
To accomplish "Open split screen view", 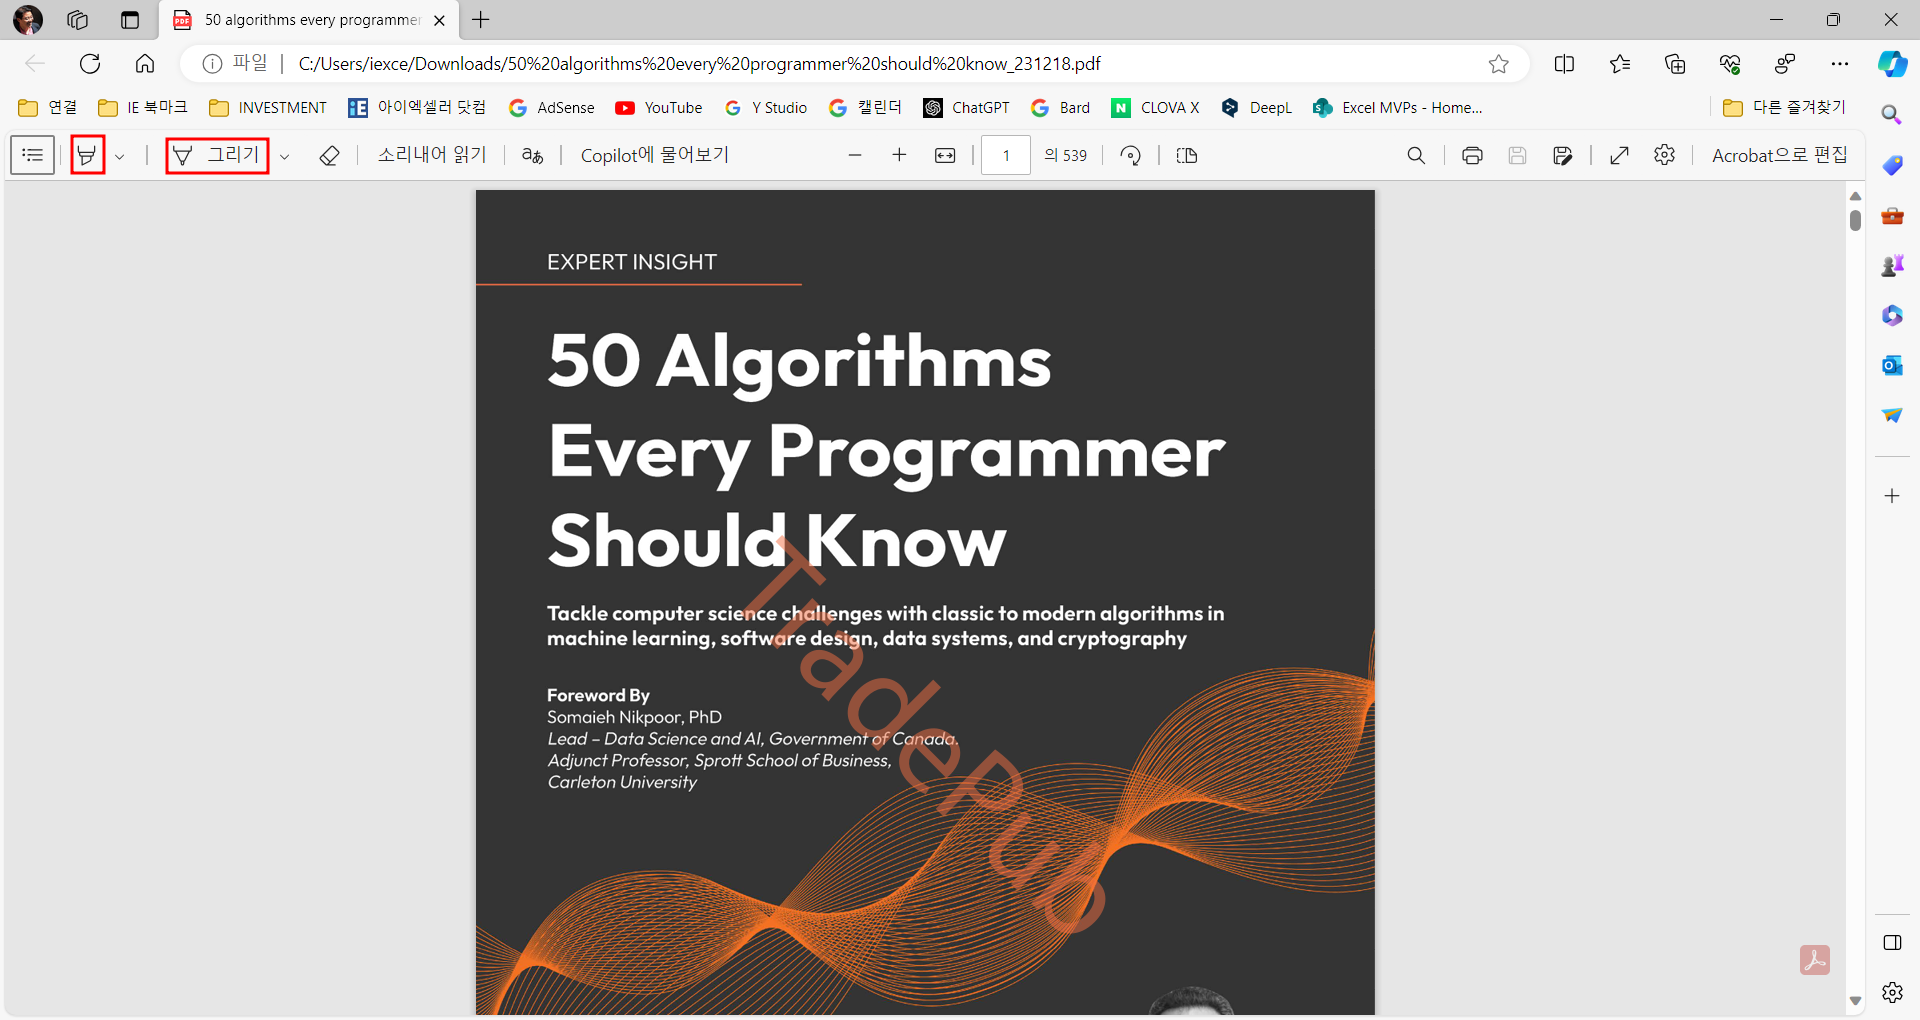I will pyautogui.click(x=1565, y=64).
